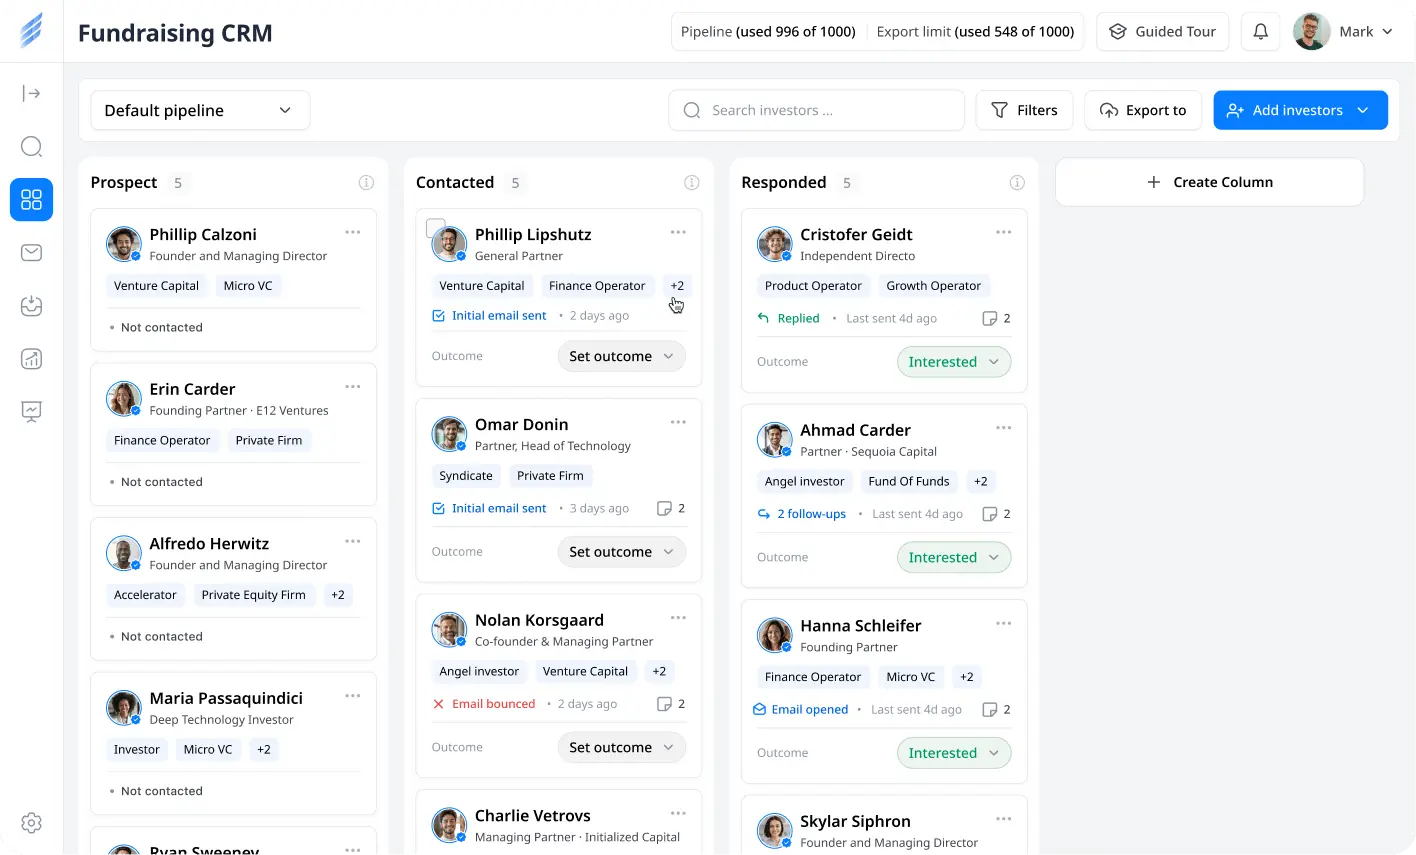Show info for the Contacted column
This screenshot has width=1416, height=855.
pos(691,183)
